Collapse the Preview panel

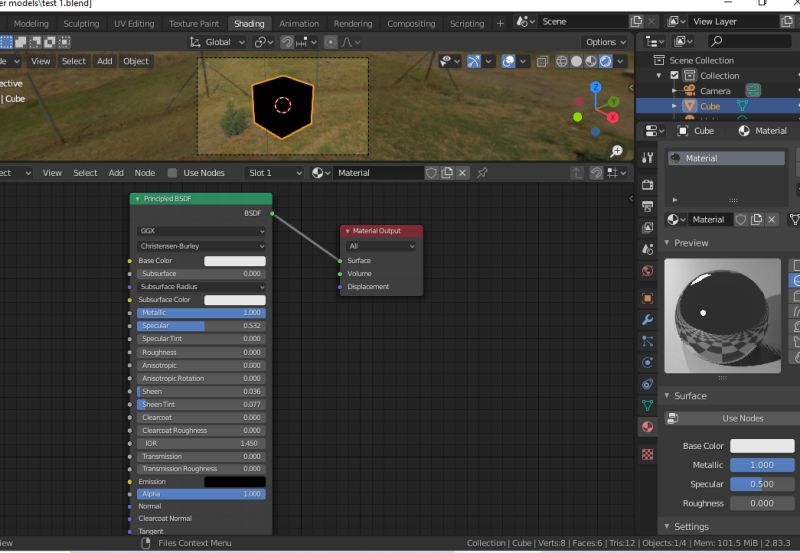pos(667,243)
